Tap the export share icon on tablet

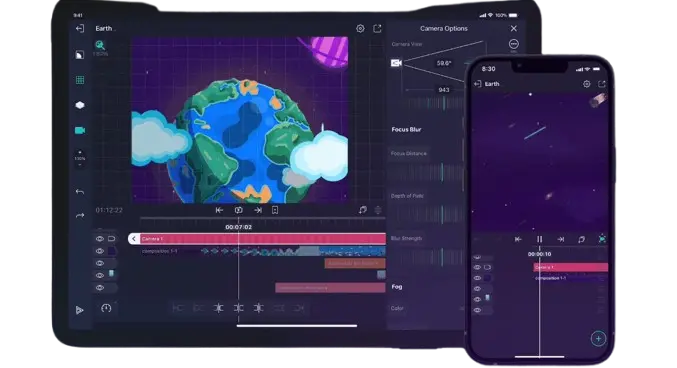pos(377,29)
